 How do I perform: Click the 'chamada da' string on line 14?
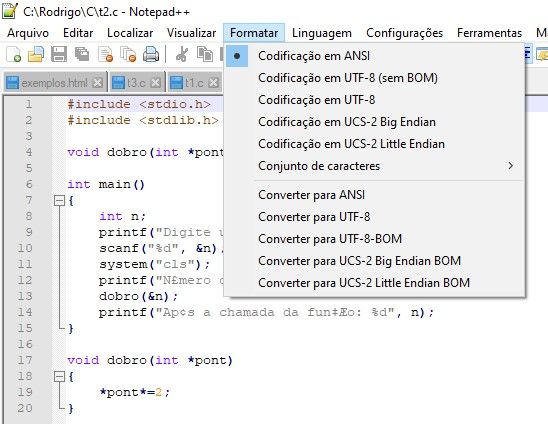[259, 312]
